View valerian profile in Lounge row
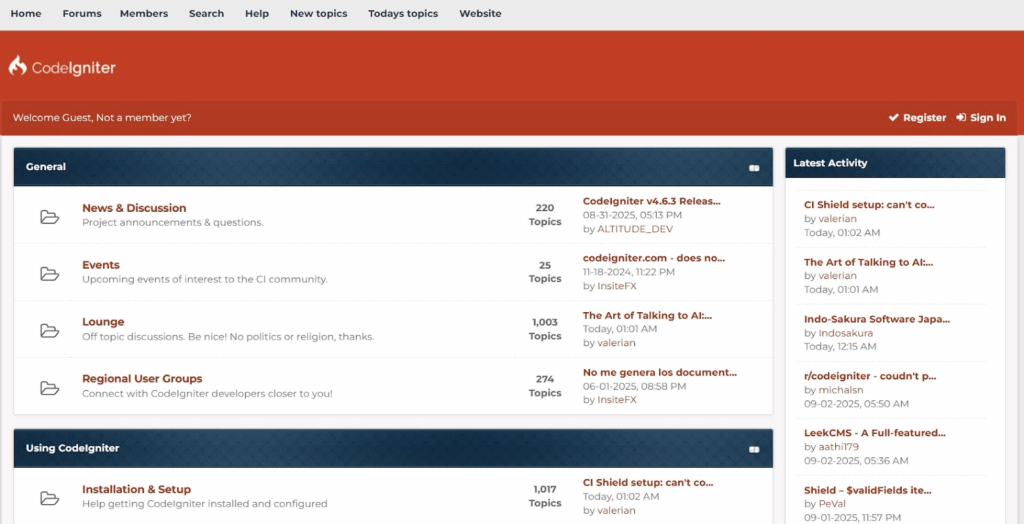This screenshot has width=1024, height=524. (616, 343)
